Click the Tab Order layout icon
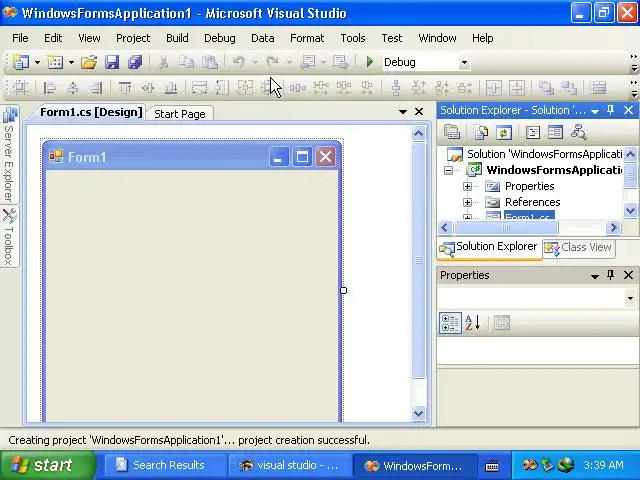The image size is (640, 480). click(598, 87)
